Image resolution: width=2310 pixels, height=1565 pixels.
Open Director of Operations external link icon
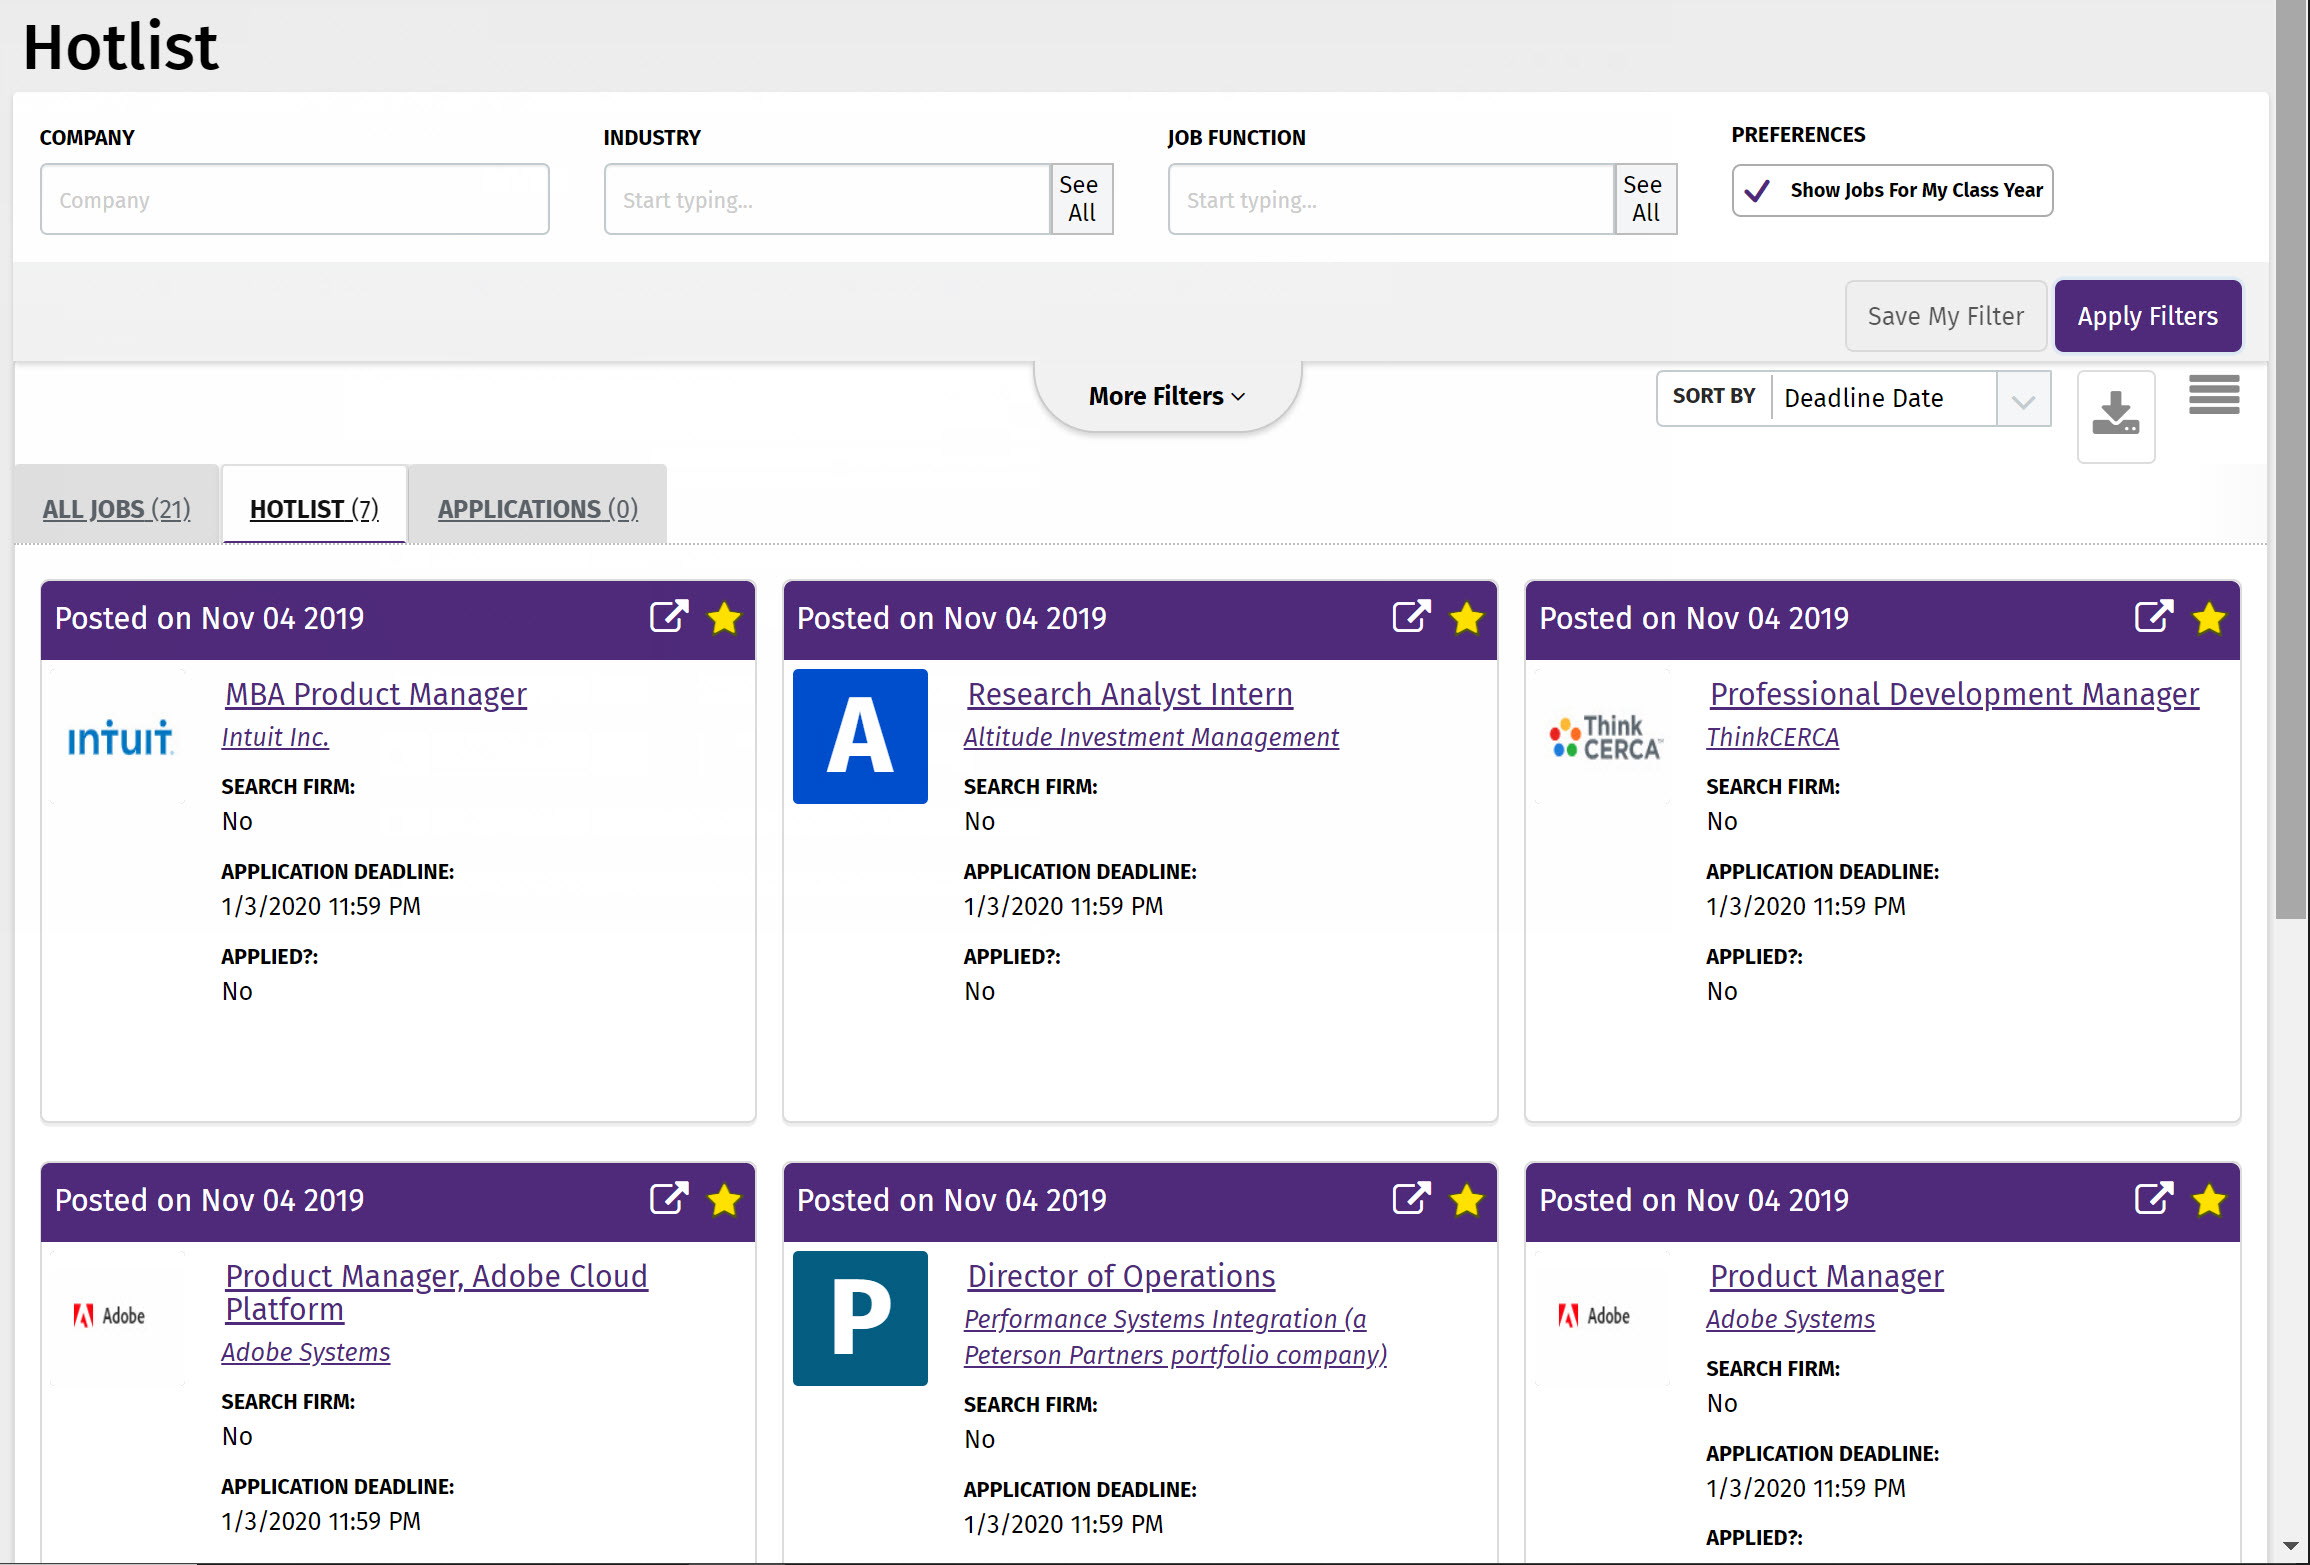click(x=1411, y=1199)
